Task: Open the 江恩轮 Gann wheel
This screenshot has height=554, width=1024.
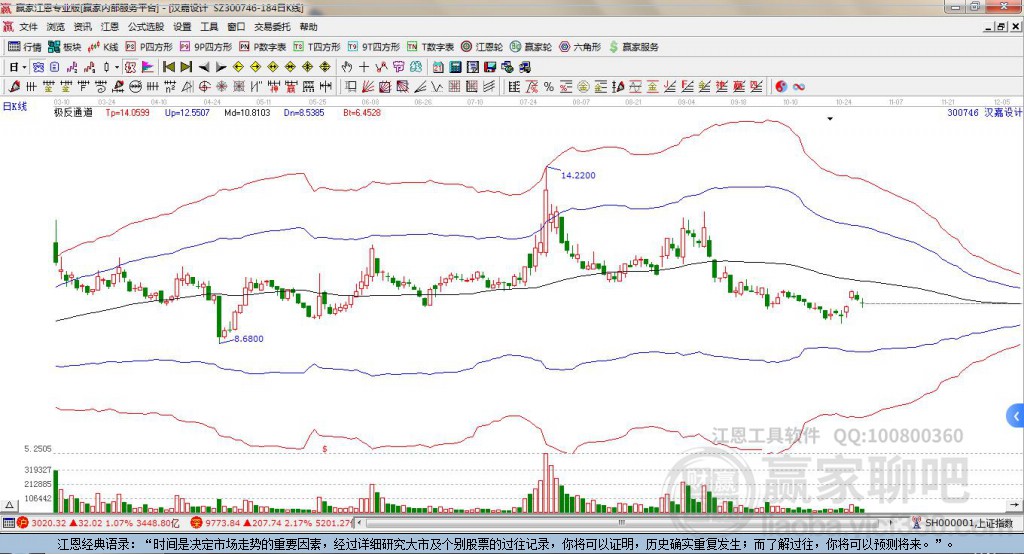Action: (x=482, y=47)
